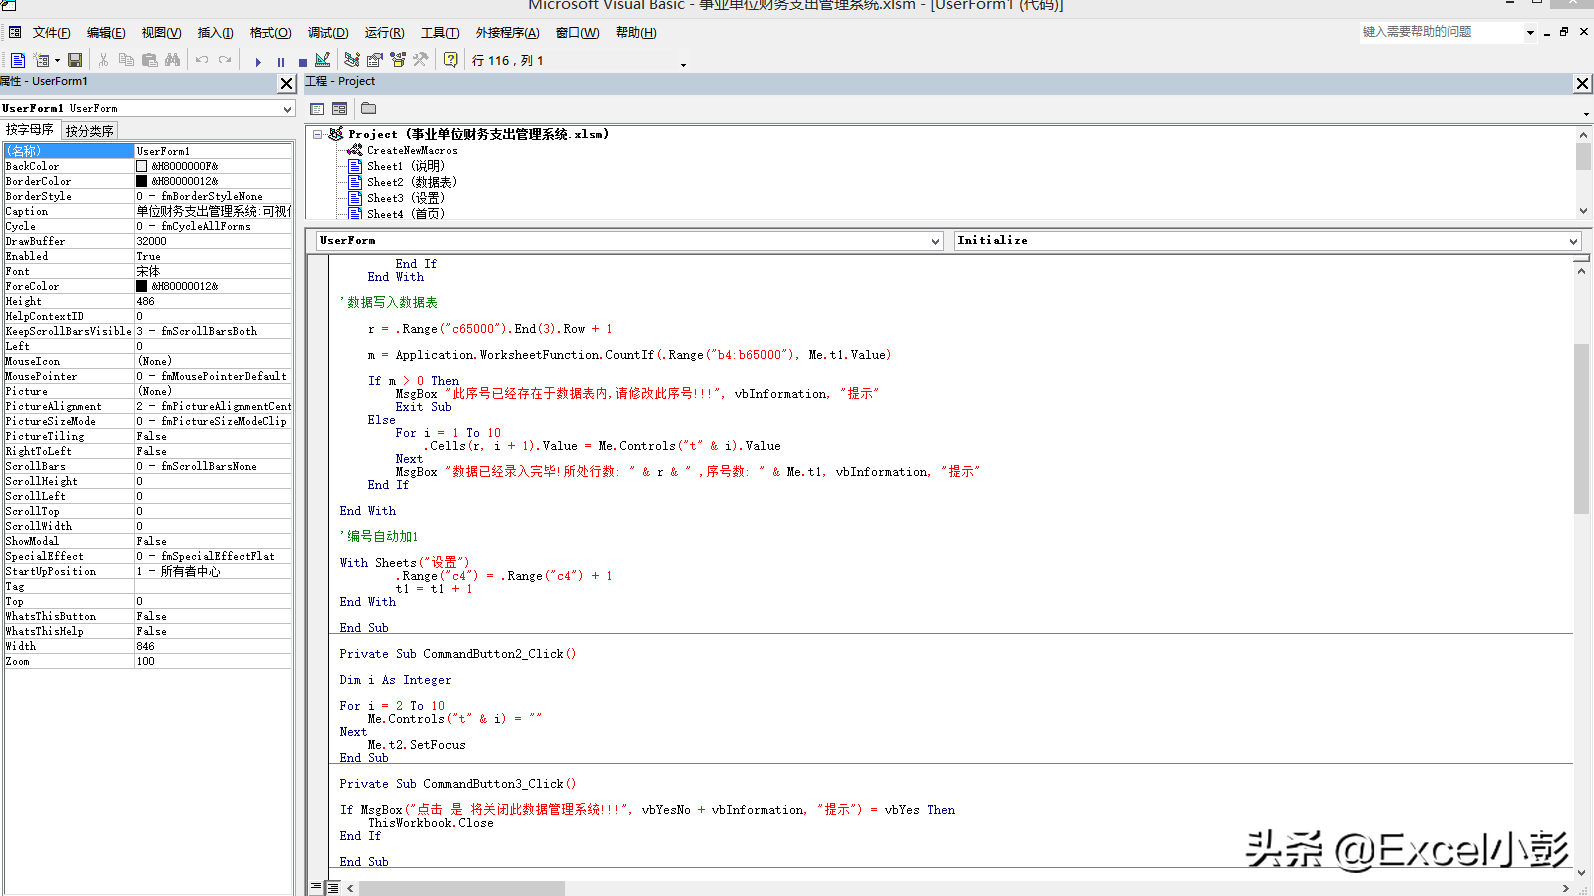Screen dimensions: 1594x896
Task: Switch to Procedure View at bottom left
Action: (x=317, y=887)
